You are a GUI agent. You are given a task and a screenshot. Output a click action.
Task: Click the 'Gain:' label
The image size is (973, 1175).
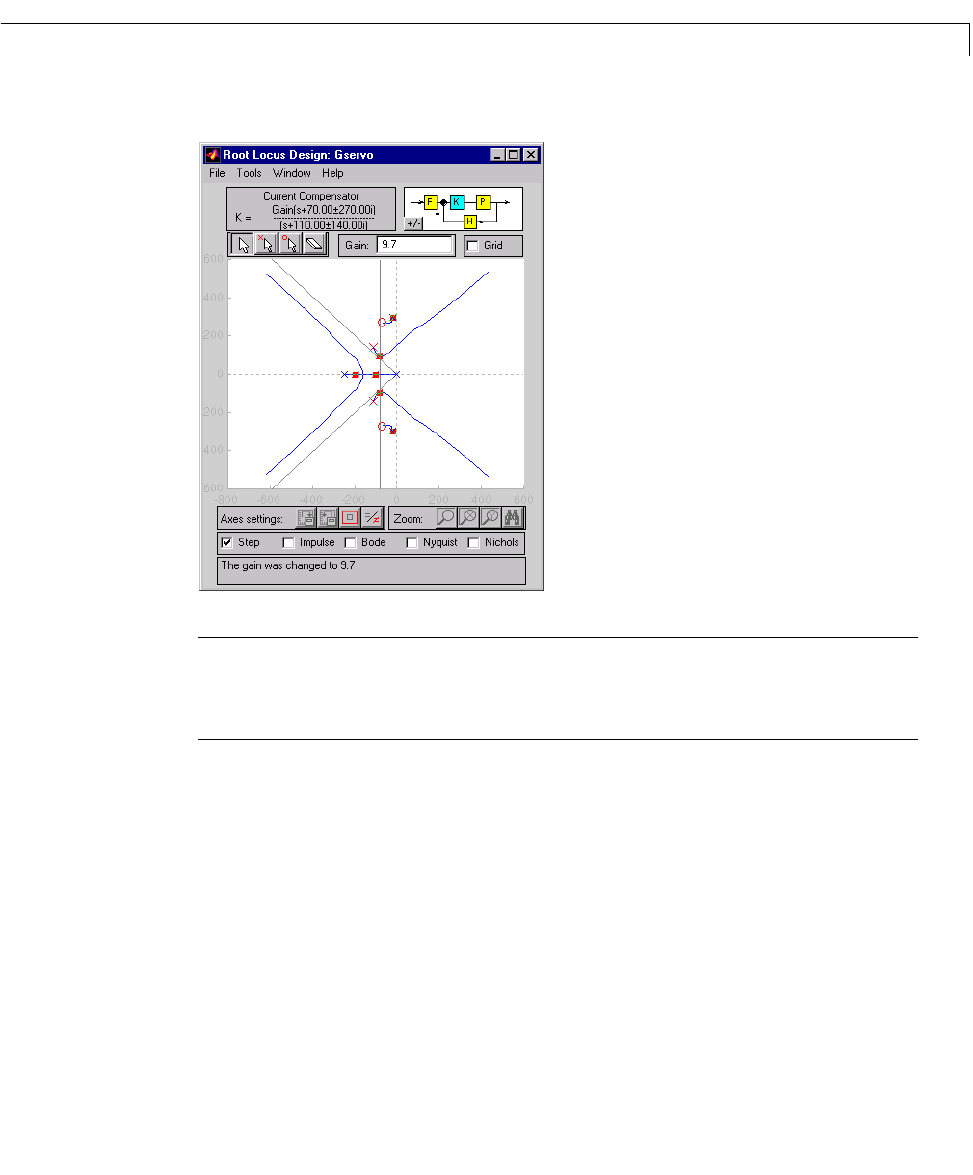(357, 245)
